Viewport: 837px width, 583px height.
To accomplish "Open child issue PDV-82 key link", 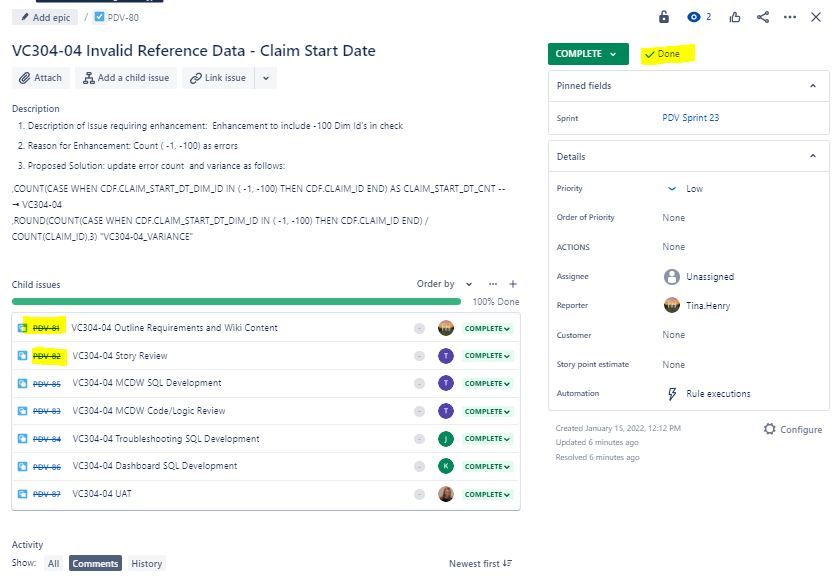I will click(46, 356).
